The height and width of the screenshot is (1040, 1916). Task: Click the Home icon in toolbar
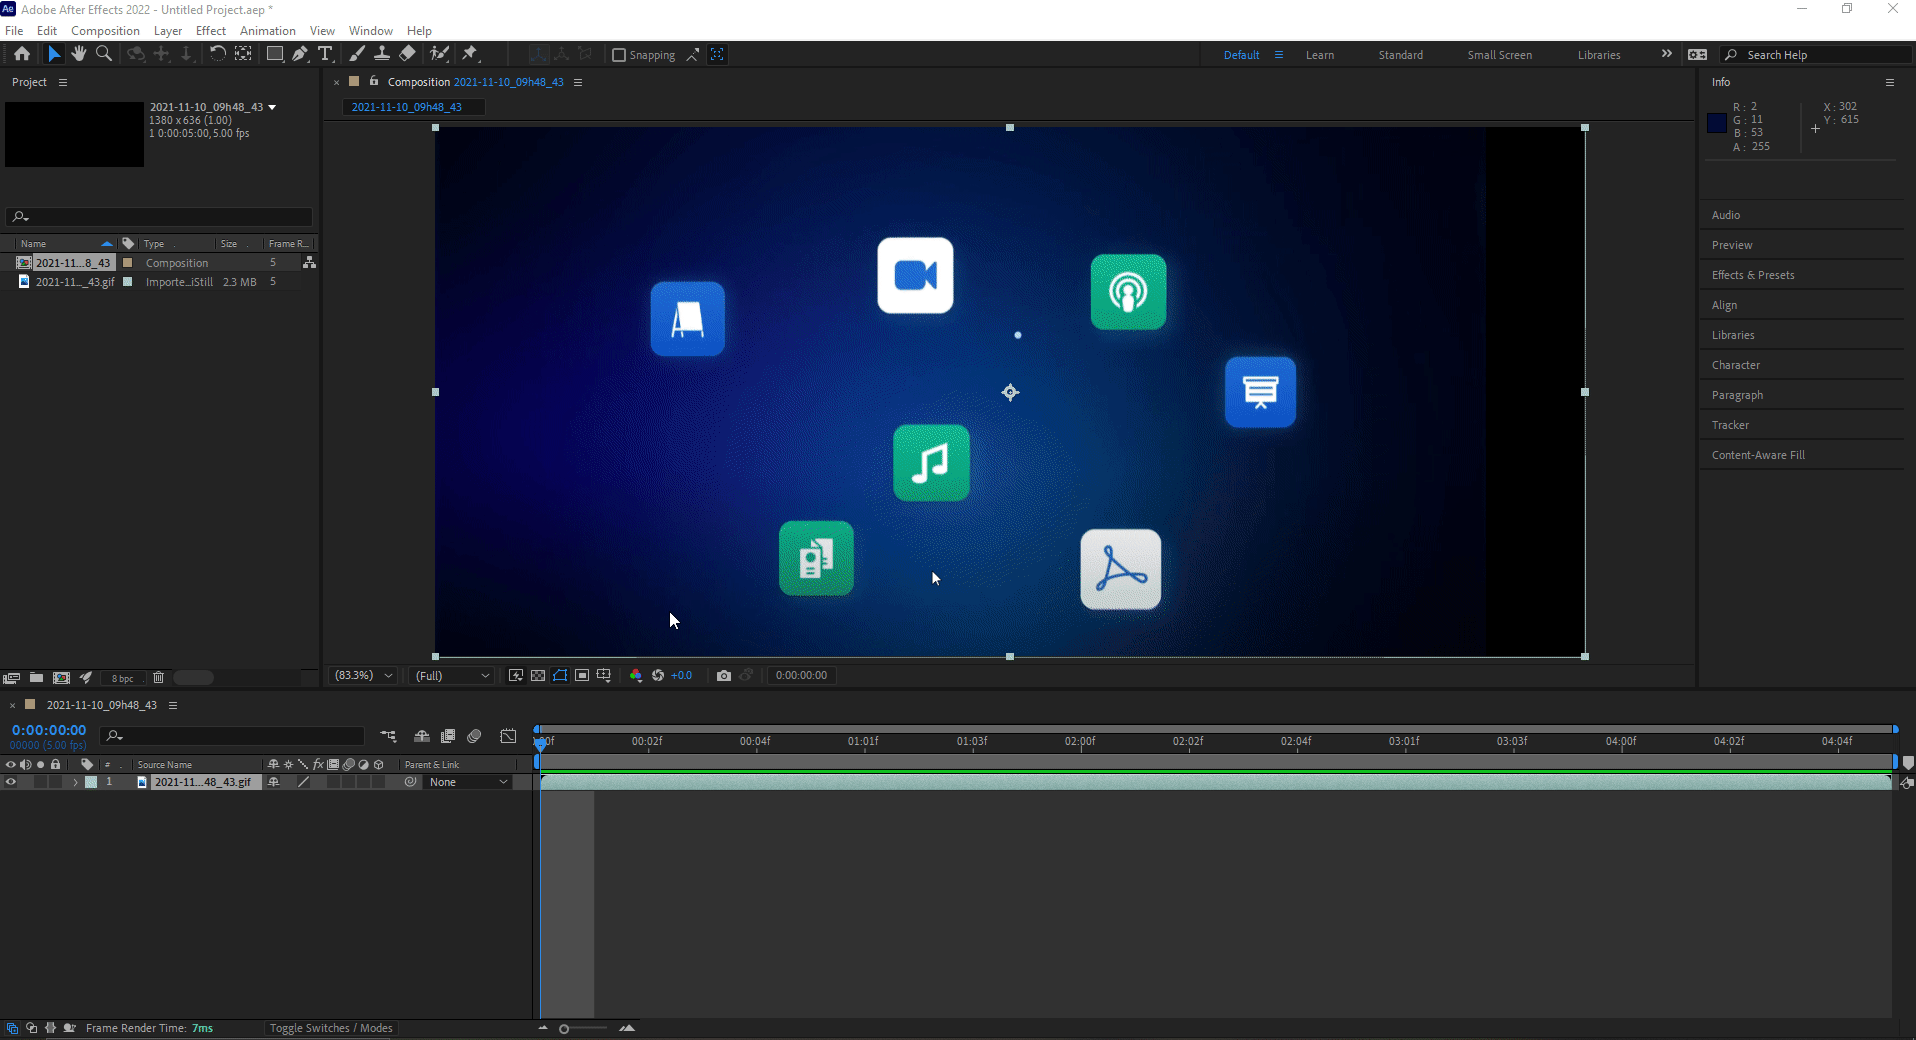click(22, 54)
